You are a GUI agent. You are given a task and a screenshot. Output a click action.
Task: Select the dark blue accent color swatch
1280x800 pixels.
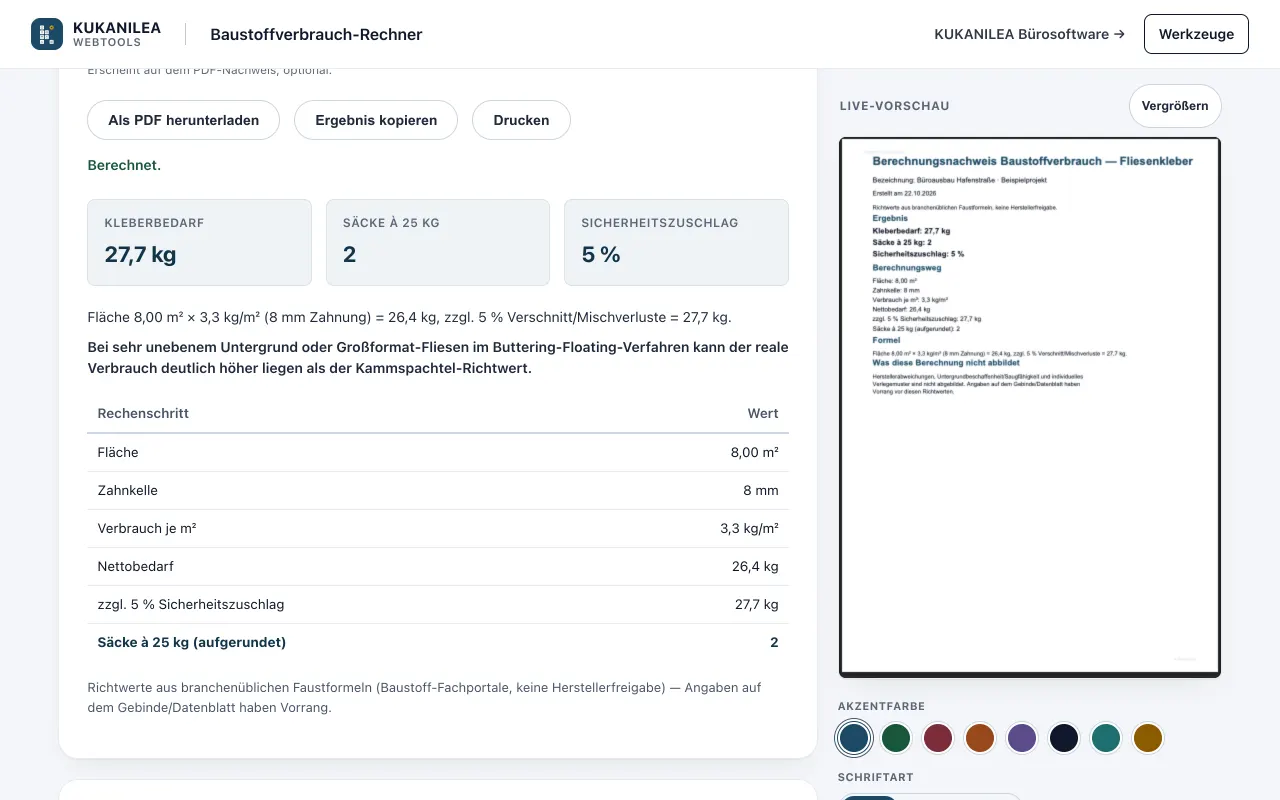(854, 738)
